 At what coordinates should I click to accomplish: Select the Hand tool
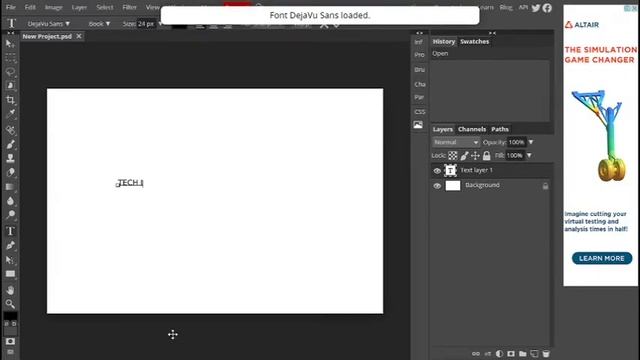(x=10, y=290)
